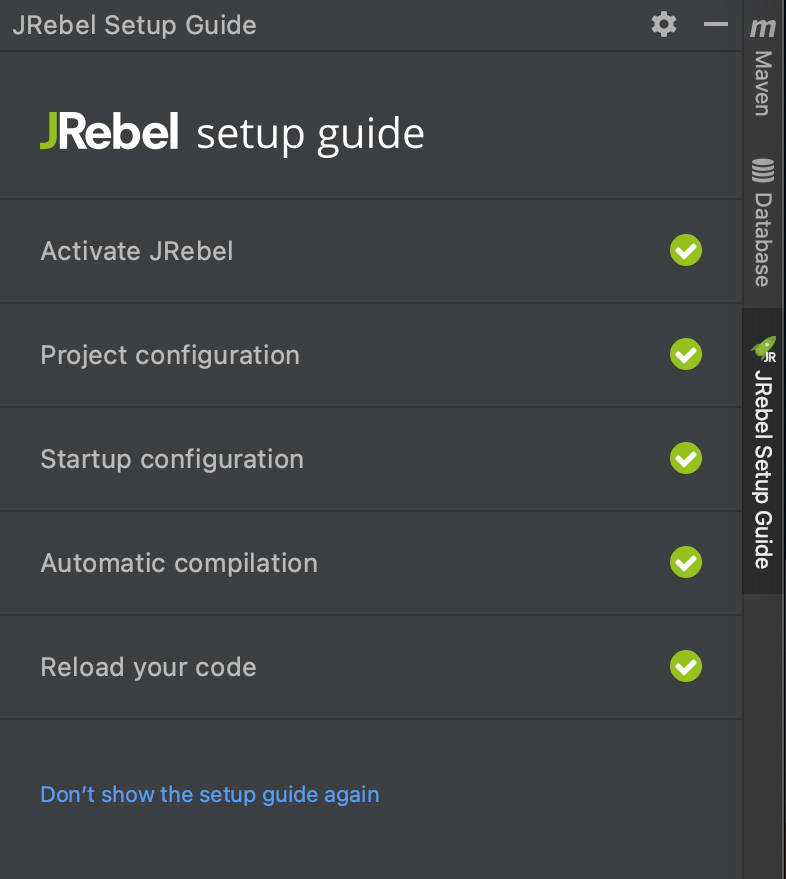The image size is (786, 879).
Task: Click the green checkmark beside Project configuration
Action: [x=686, y=354]
